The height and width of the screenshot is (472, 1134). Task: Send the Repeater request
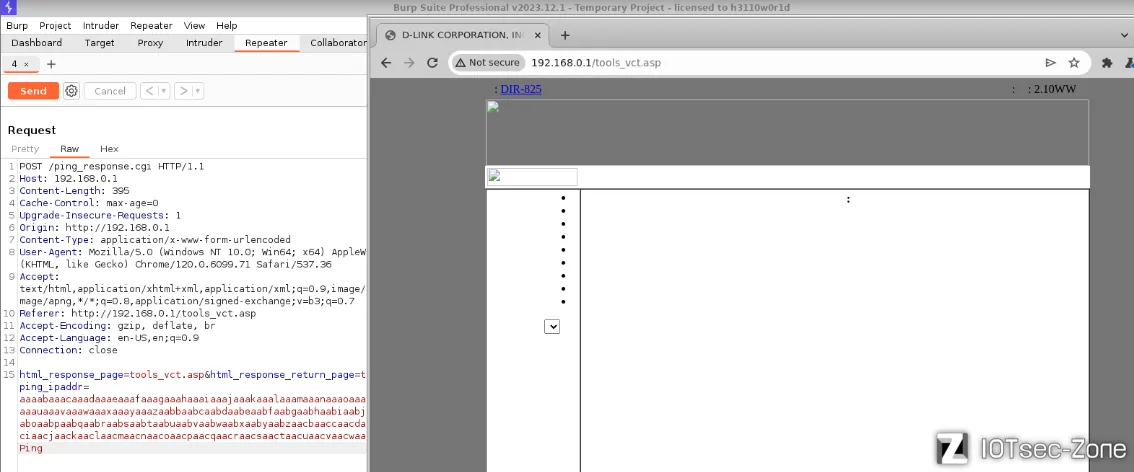tap(33, 91)
